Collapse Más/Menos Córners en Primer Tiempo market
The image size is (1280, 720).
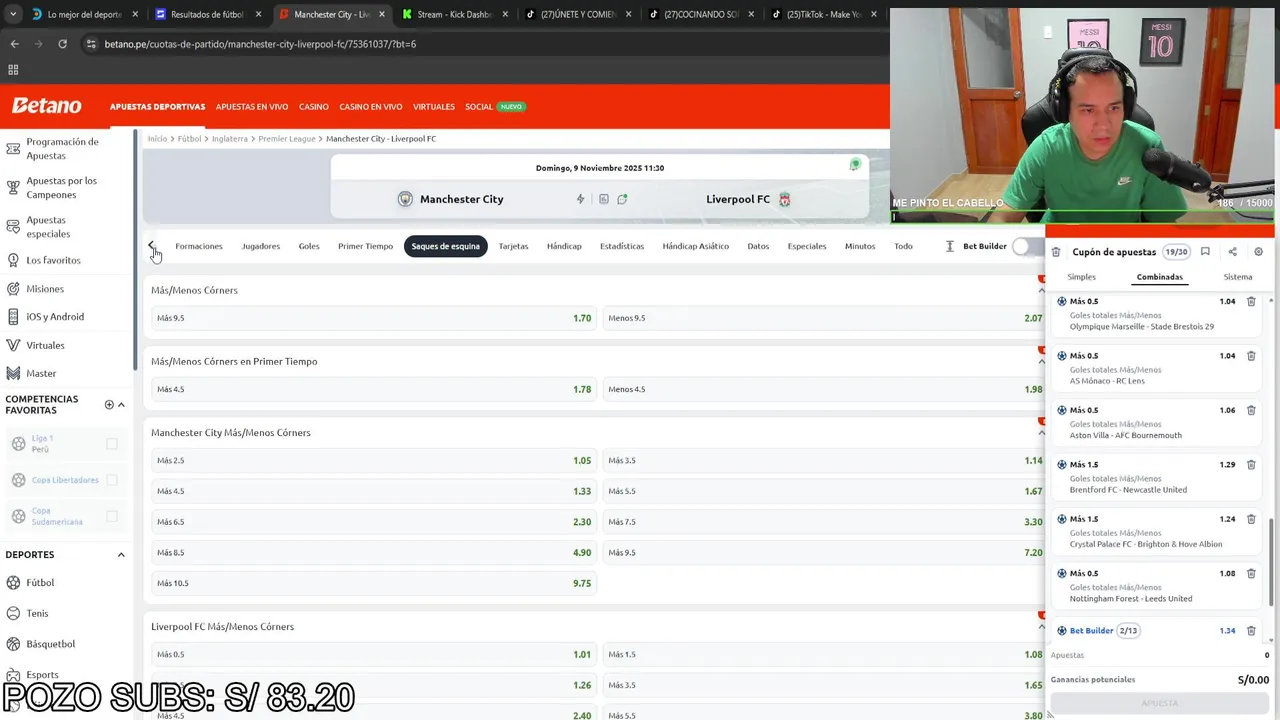[x=1041, y=361]
